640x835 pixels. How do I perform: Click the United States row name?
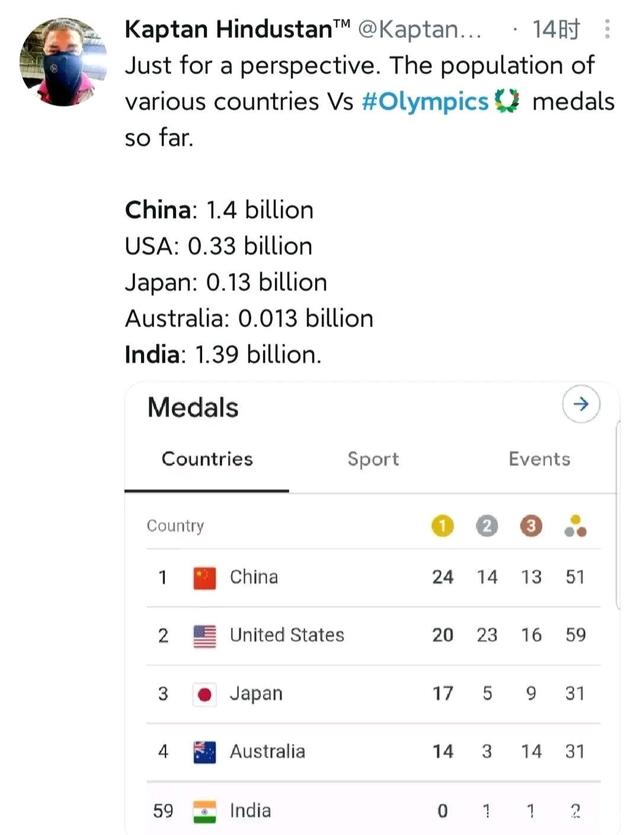click(x=287, y=636)
